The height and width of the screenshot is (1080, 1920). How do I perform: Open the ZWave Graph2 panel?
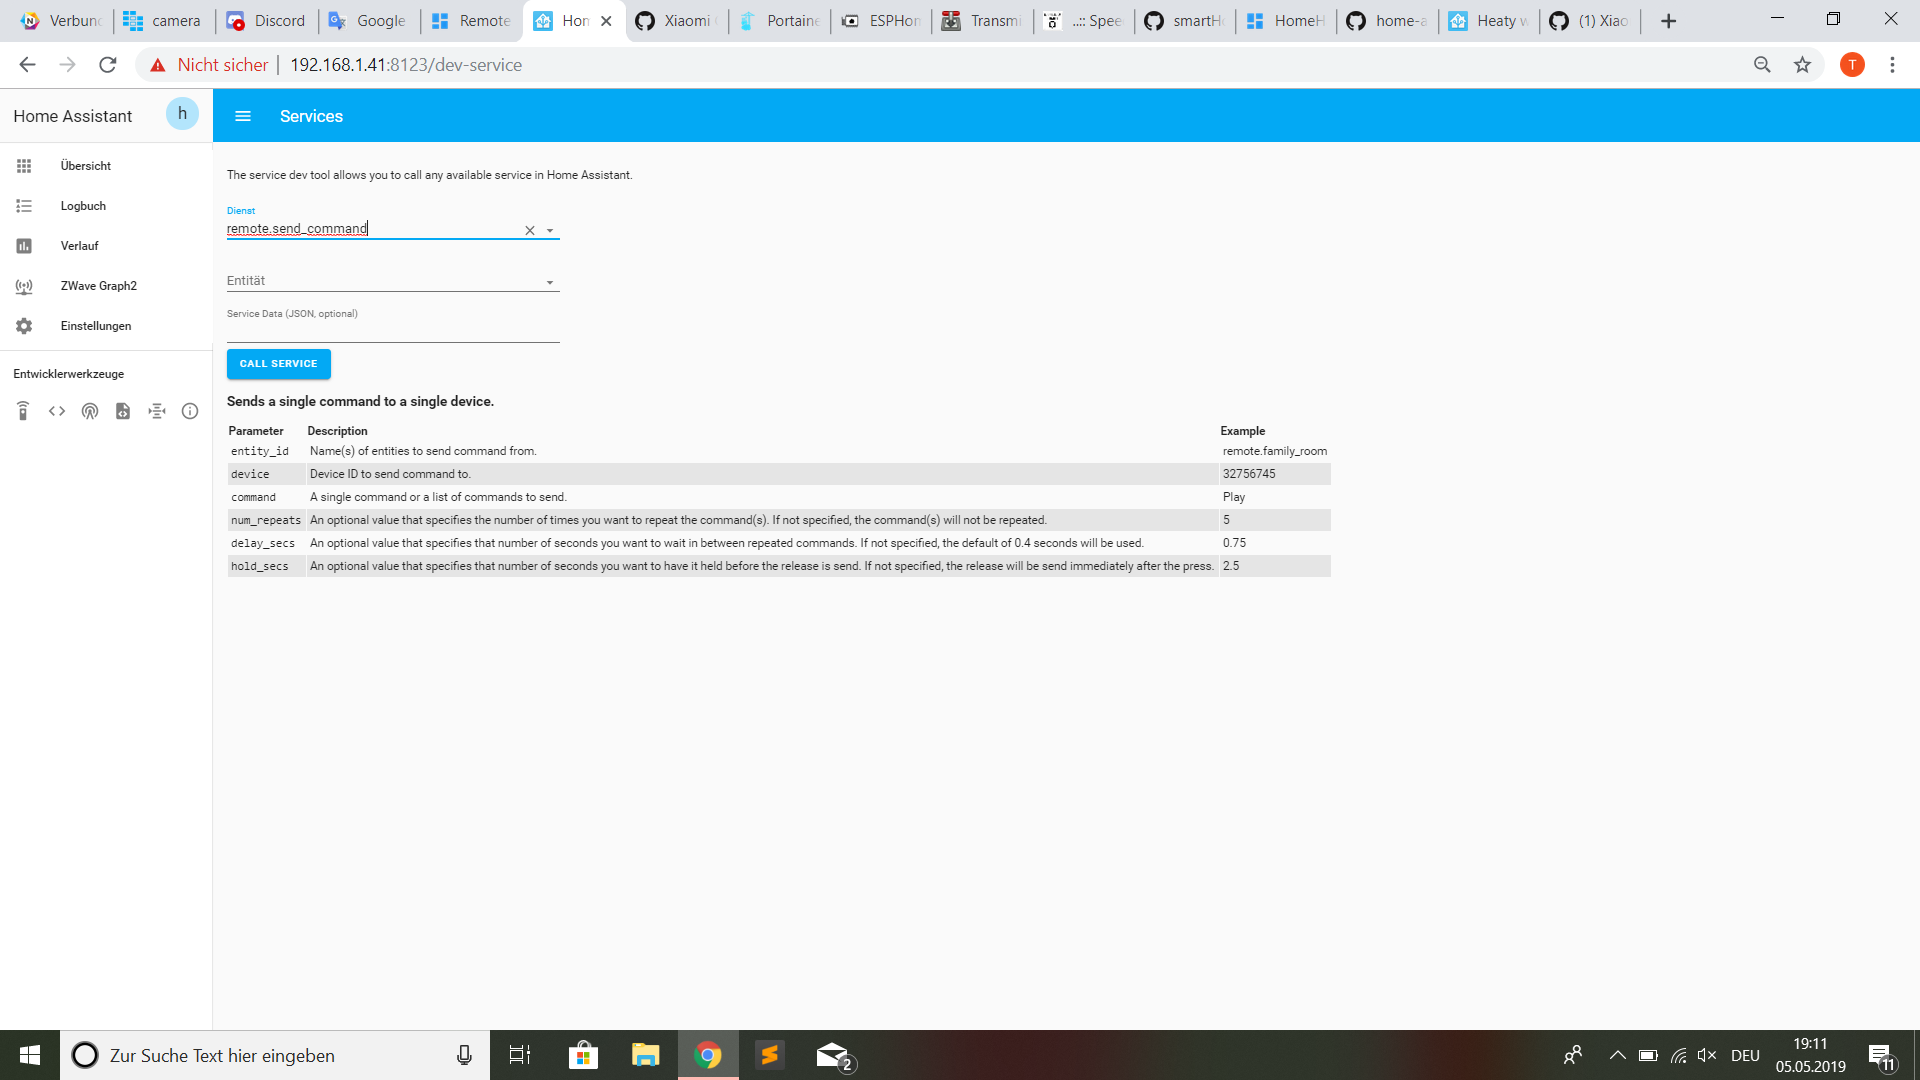pyautogui.click(x=98, y=285)
